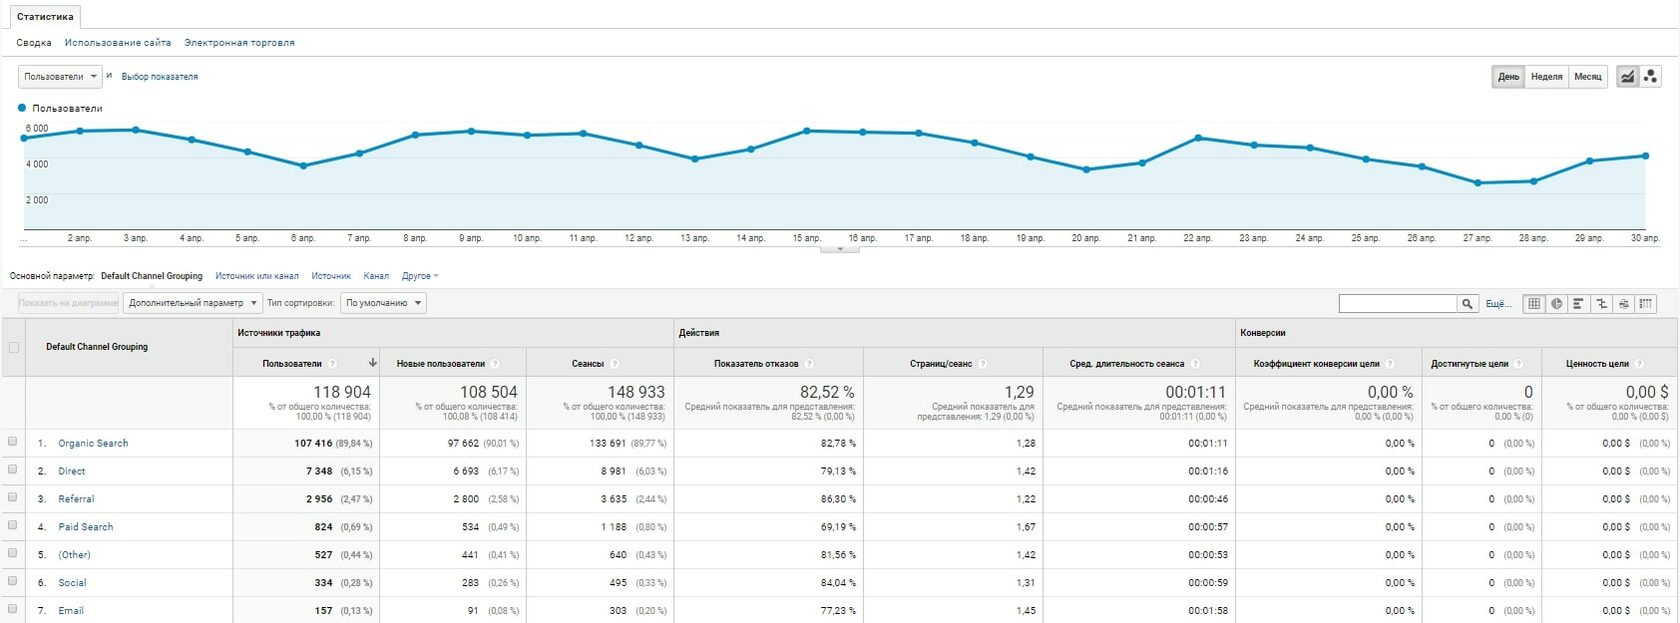The image size is (1680, 623).
Task: Select the term cloud view icon
Action: pos(1623,303)
